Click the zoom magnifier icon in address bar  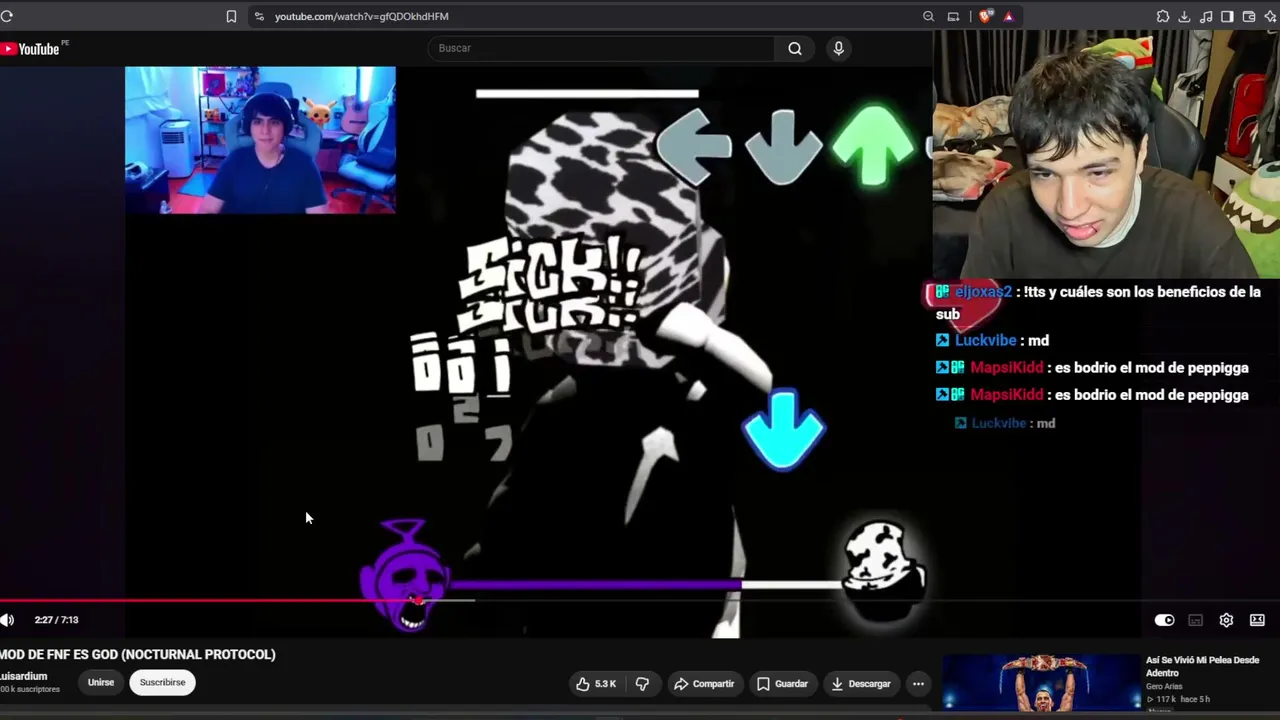928,16
